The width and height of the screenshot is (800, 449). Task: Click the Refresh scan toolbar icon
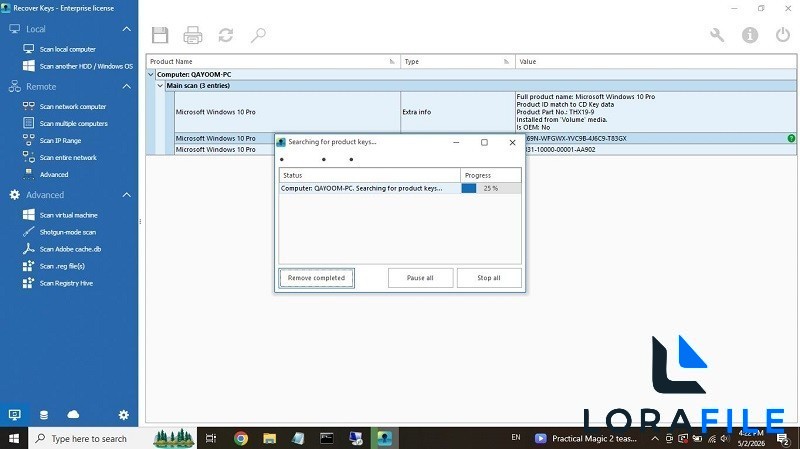[226, 35]
